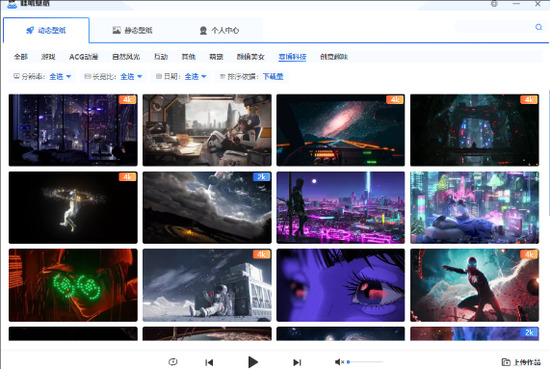Click the search magnifier icon

tap(538, 27)
